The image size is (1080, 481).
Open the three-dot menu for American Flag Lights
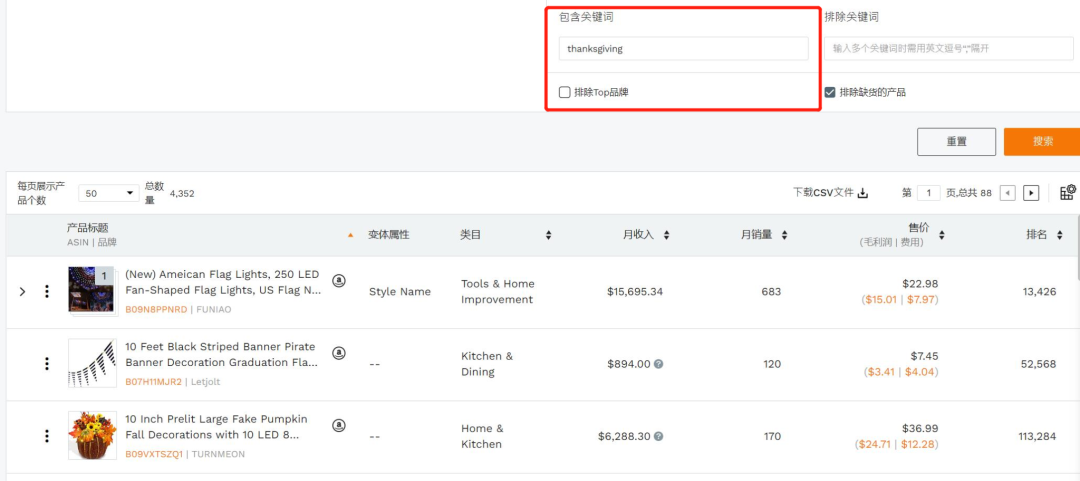[x=46, y=291]
